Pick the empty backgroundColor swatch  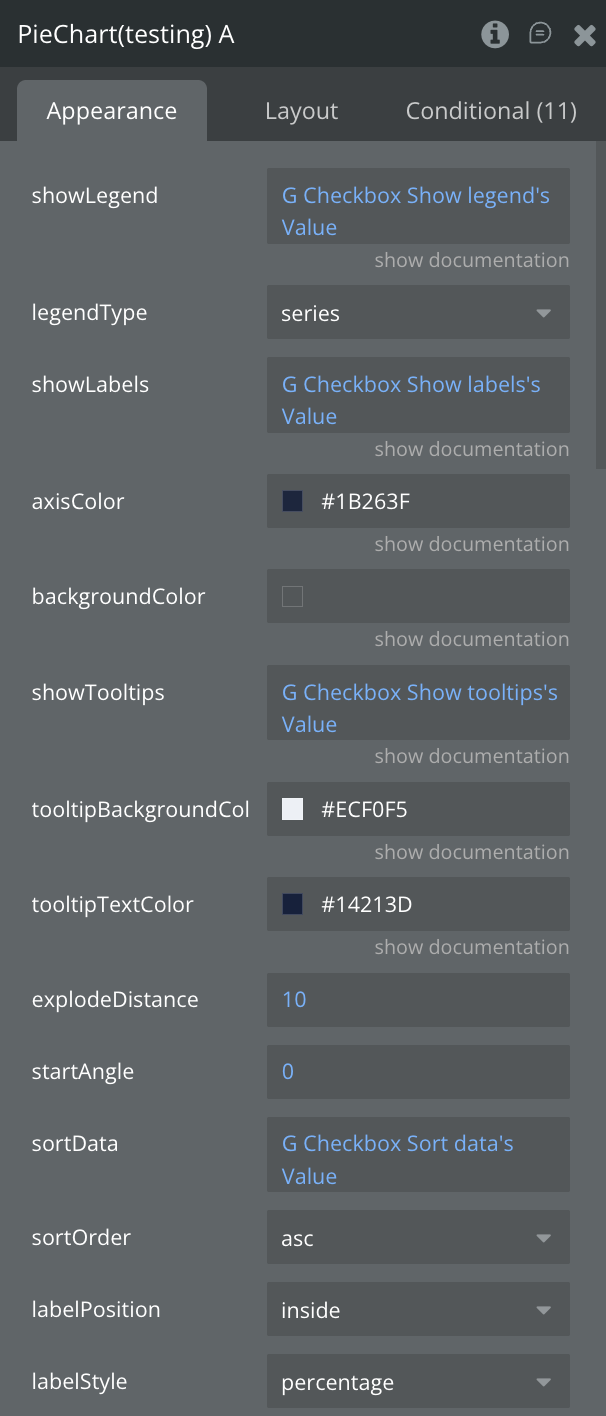[x=293, y=597]
